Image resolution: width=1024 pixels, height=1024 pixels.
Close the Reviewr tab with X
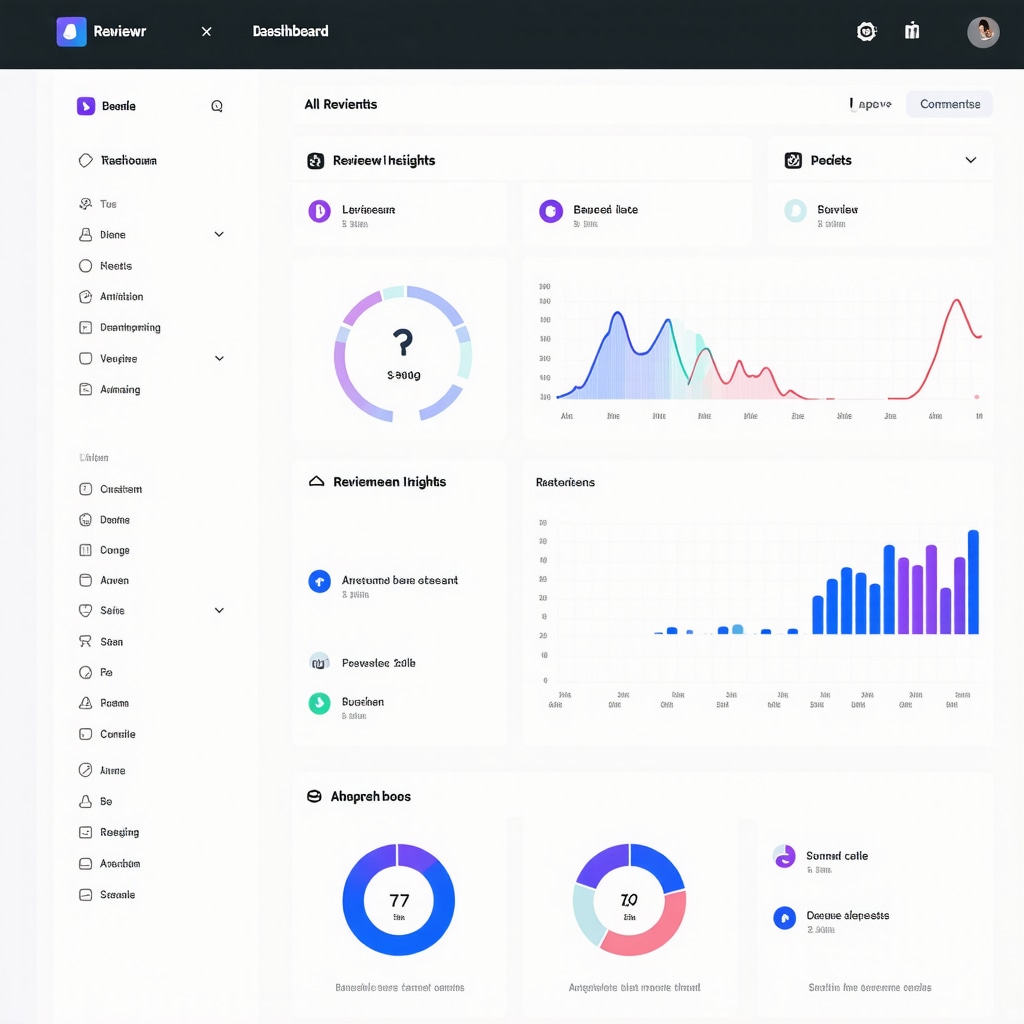tap(206, 31)
